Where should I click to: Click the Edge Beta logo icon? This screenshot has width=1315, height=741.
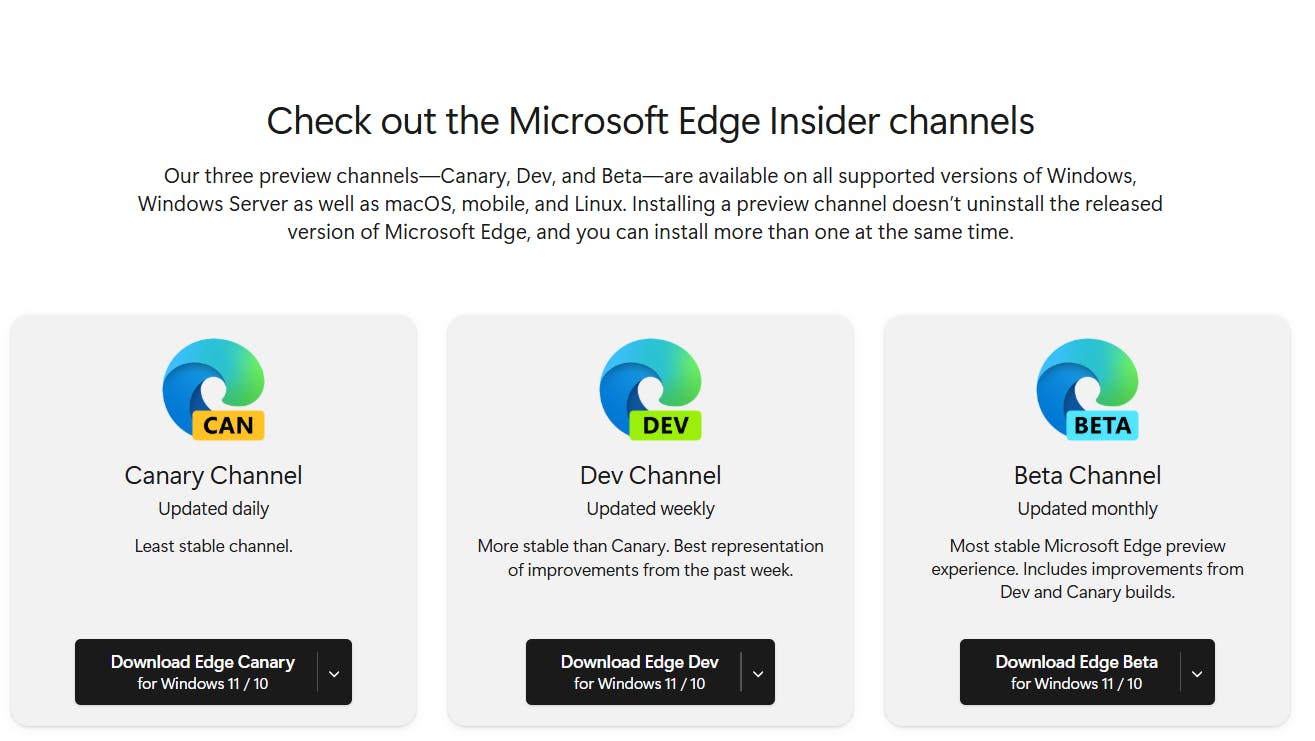pyautogui.click(x=1087, y=389)
